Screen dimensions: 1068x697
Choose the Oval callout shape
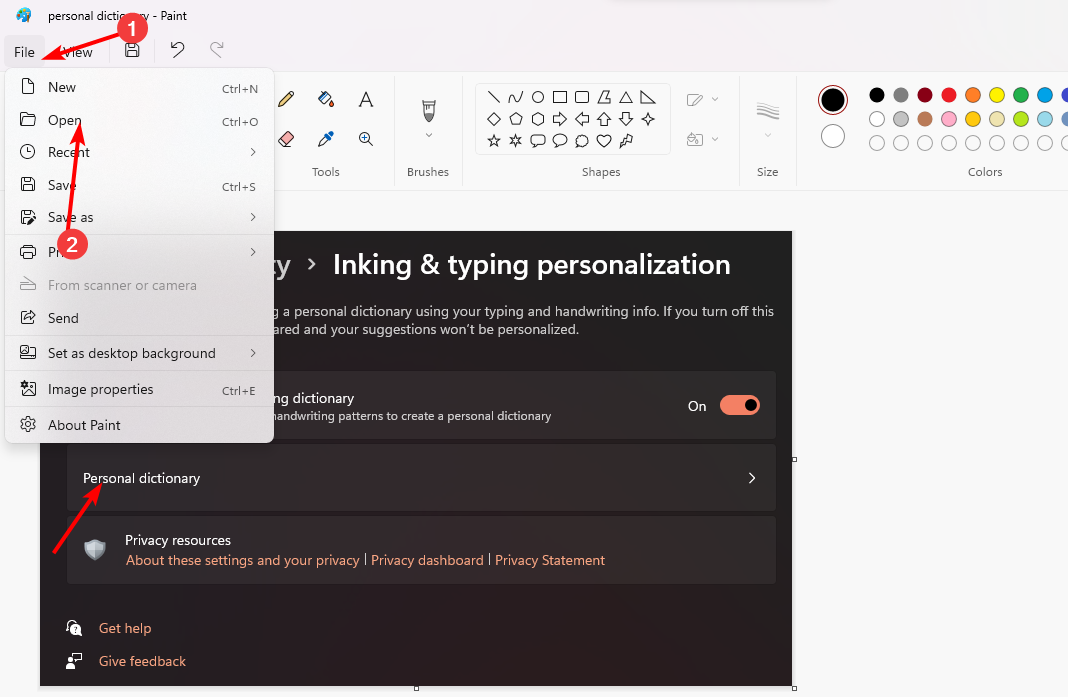[560, 141]
